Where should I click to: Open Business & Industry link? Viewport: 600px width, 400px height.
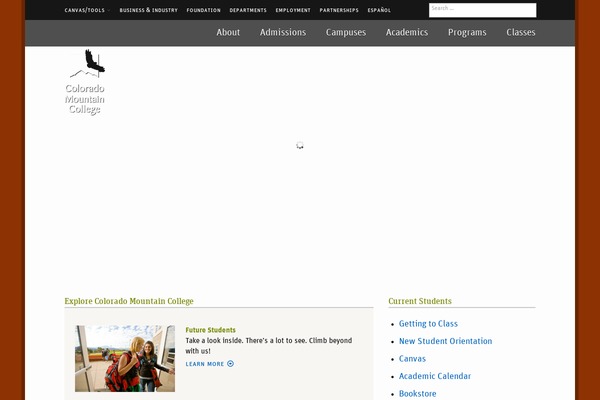[x=148, y=10]
